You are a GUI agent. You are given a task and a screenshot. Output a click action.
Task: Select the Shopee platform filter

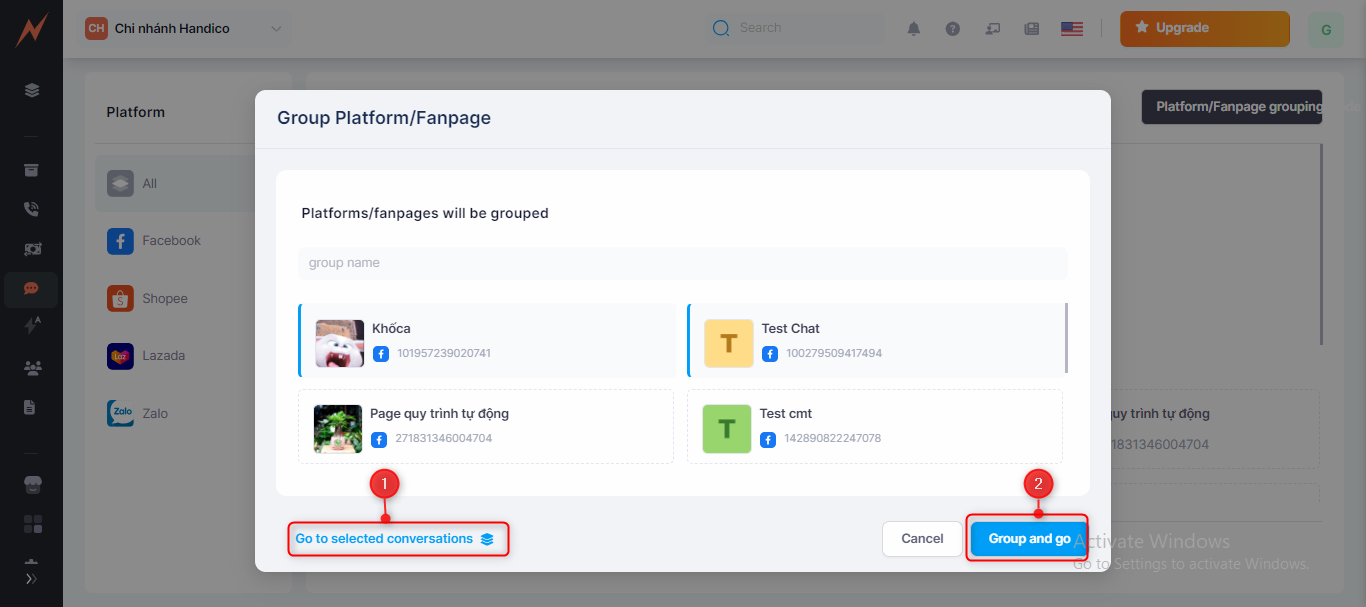[164, 298]
